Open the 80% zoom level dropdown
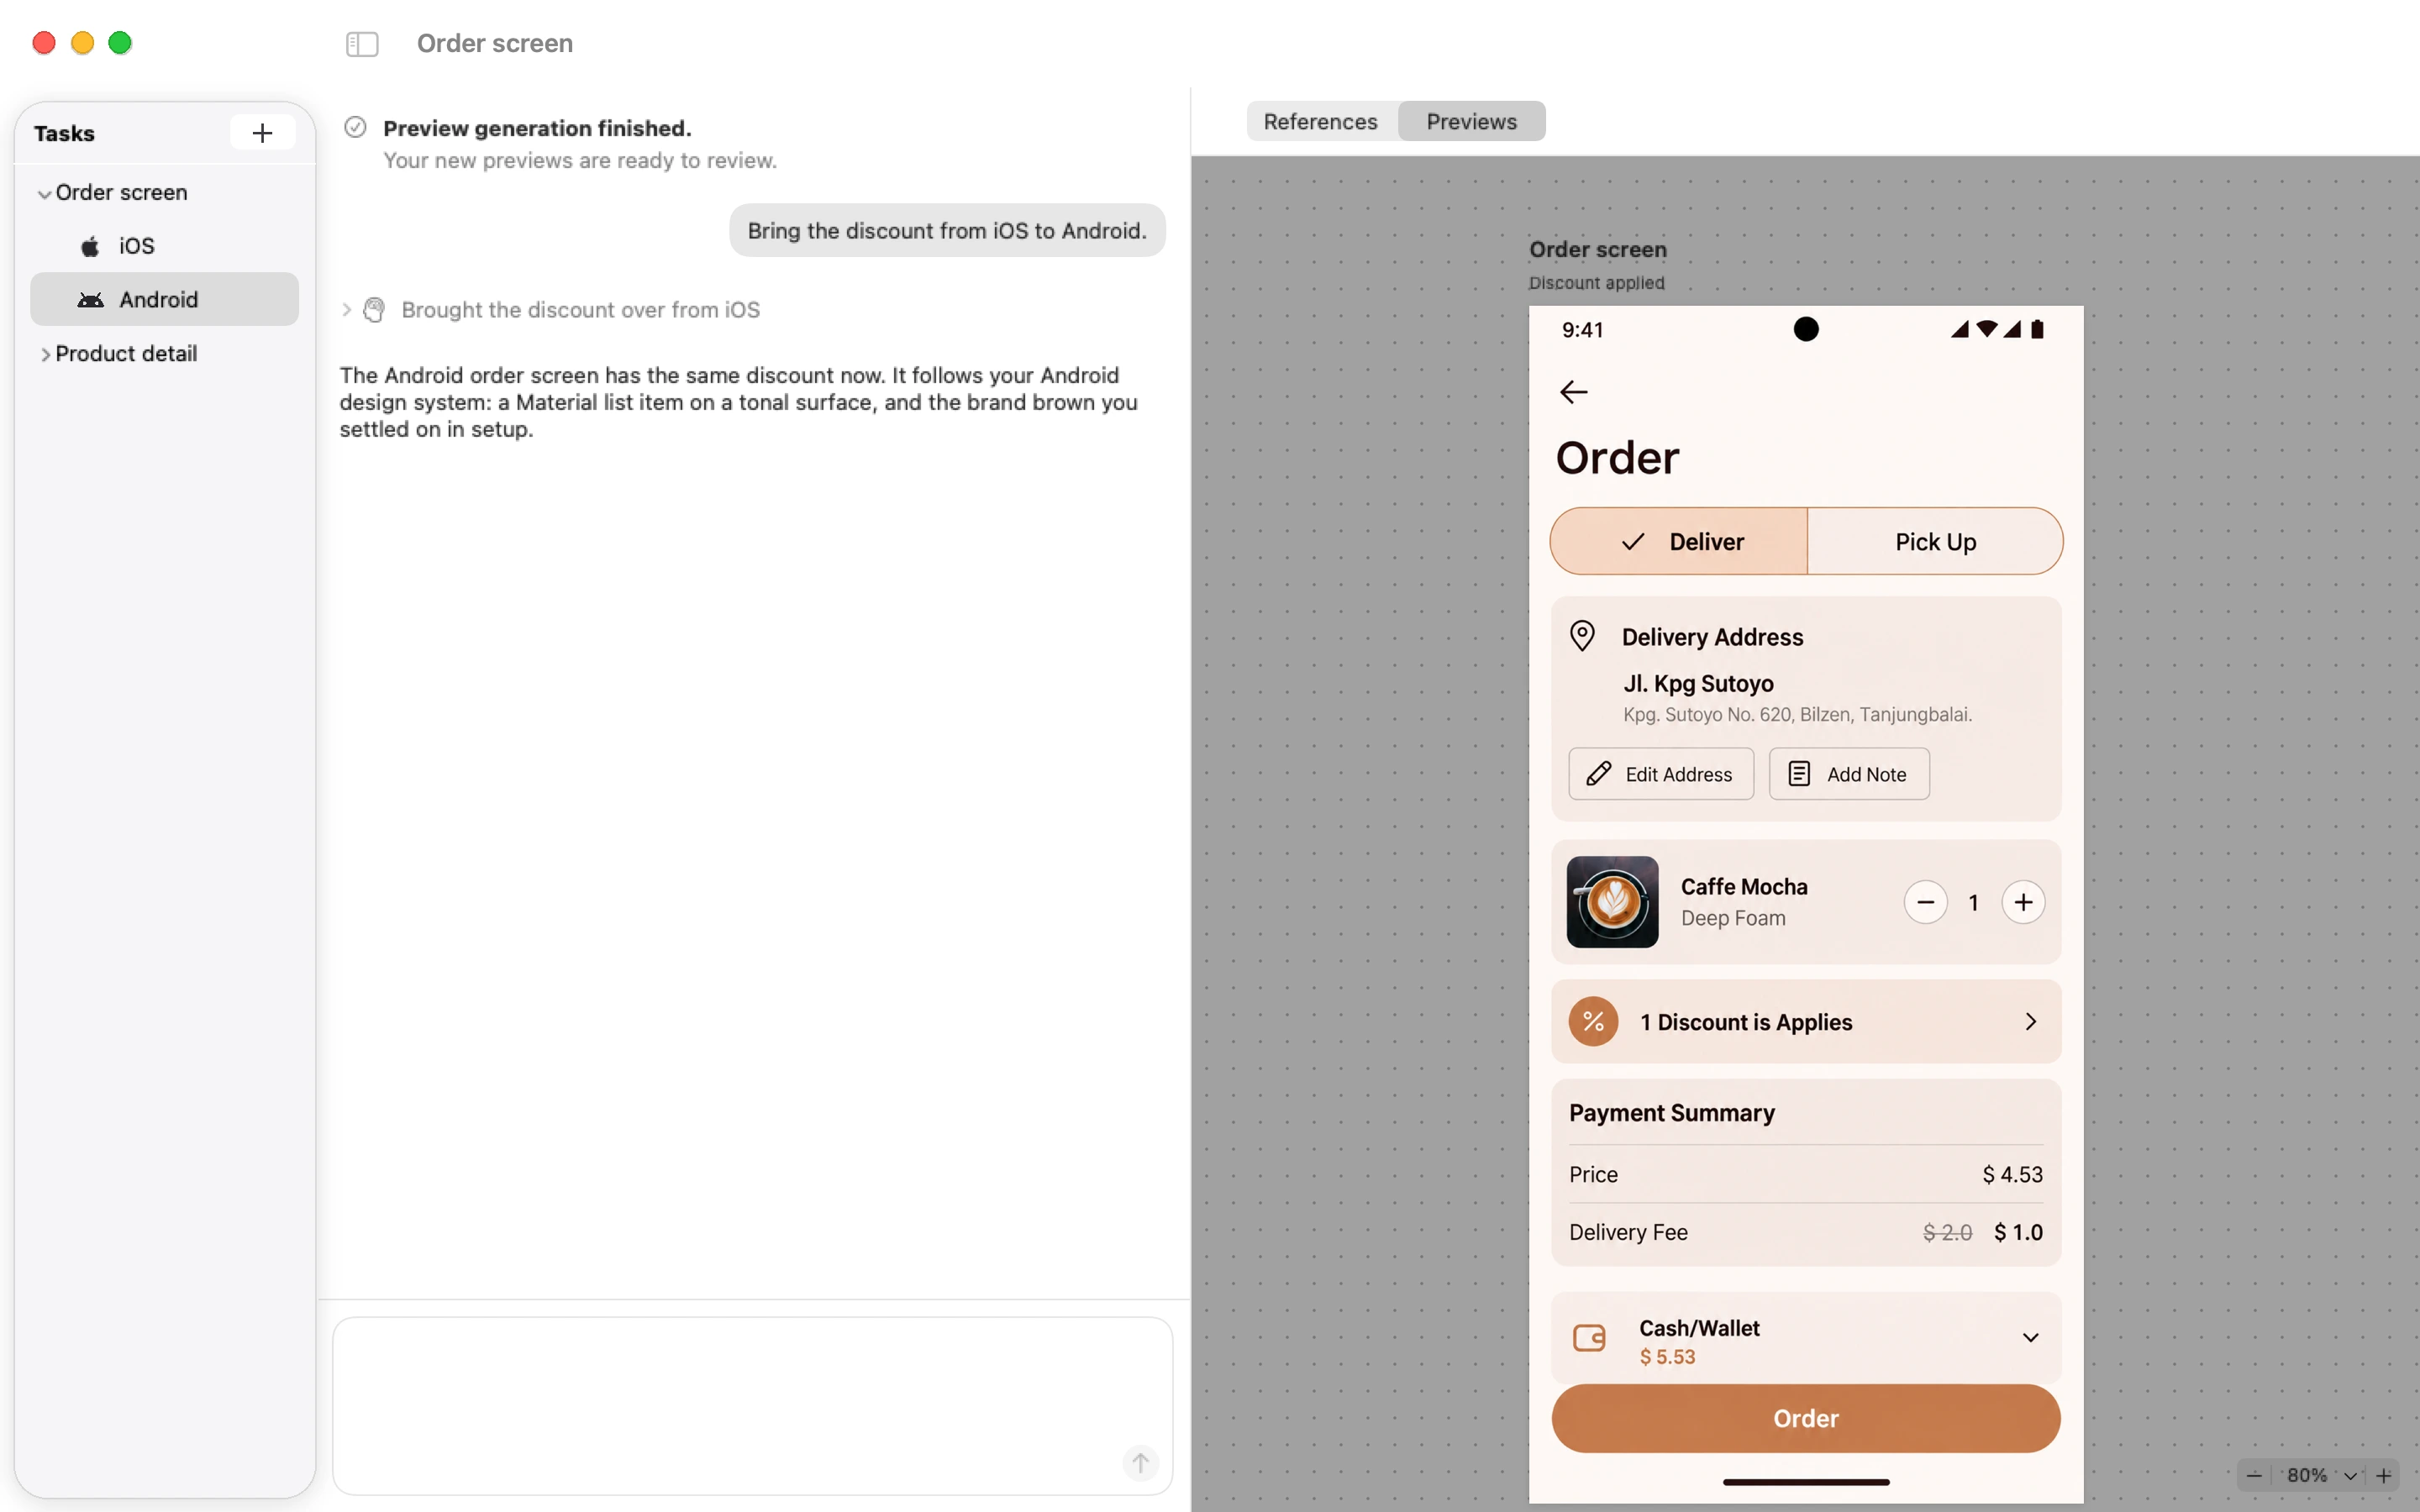 click(2350, 1475)
